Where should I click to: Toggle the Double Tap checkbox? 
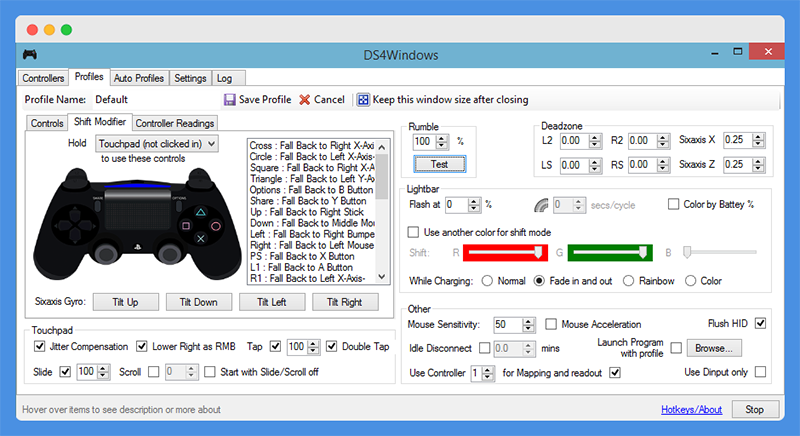point(332,346)
